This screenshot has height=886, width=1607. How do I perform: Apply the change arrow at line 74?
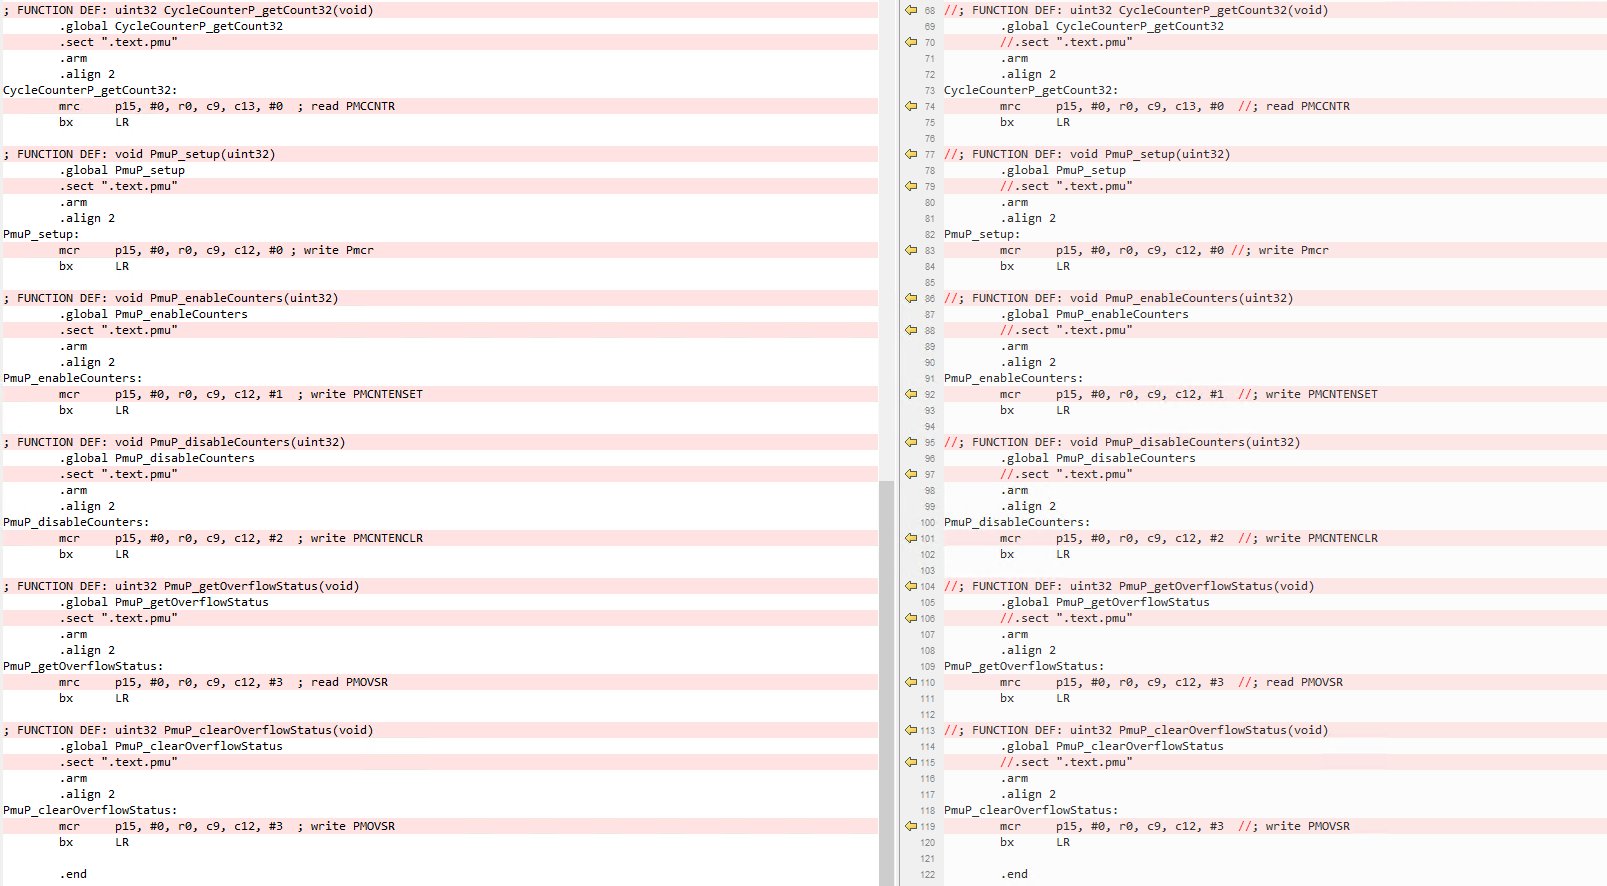click(911, 106)
